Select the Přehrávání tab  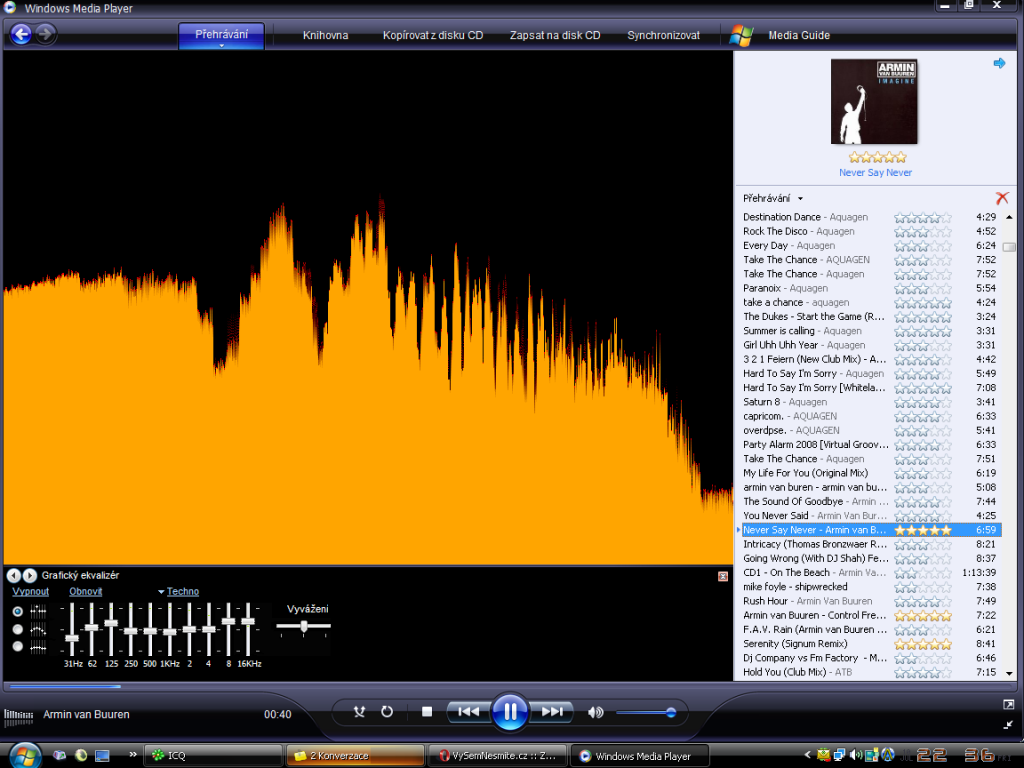(221, 35)
